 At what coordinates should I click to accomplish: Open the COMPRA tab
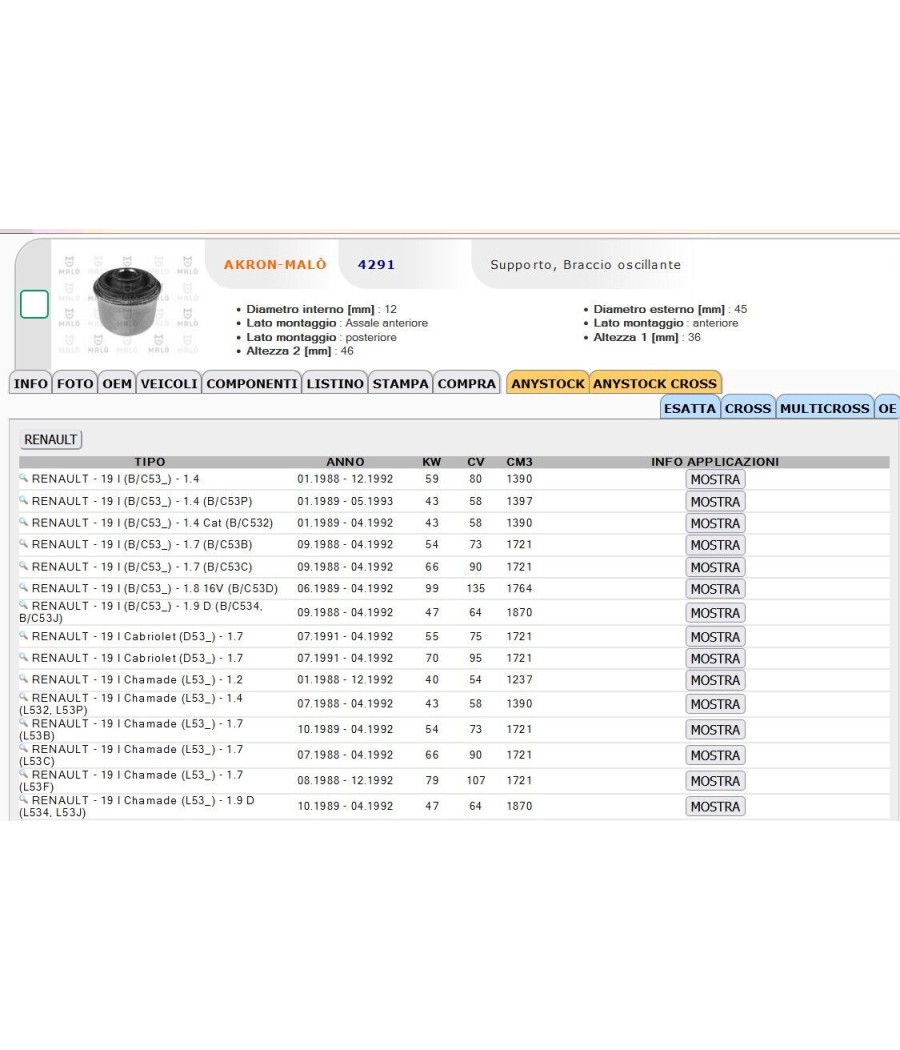pyautogui.click(x=467, y=384)
